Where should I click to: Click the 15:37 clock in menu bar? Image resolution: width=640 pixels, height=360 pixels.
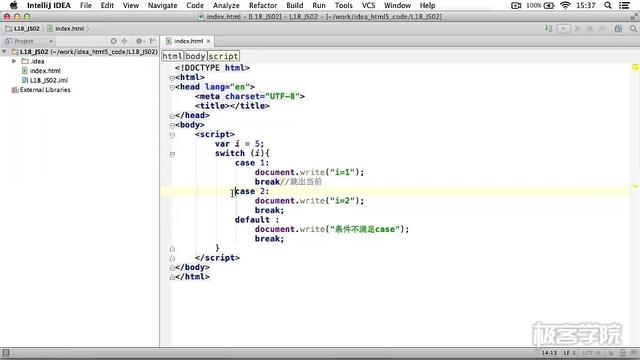(586, 5)
